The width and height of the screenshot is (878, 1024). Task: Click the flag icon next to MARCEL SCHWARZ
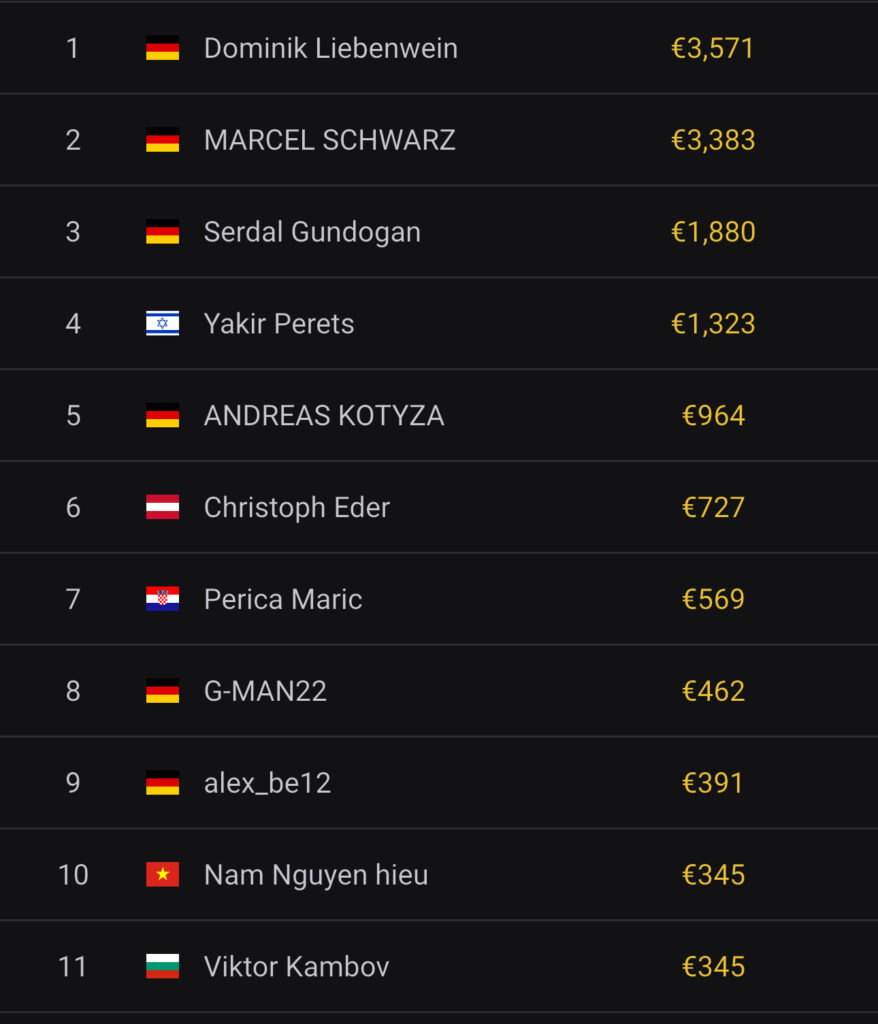pos(162,140)
